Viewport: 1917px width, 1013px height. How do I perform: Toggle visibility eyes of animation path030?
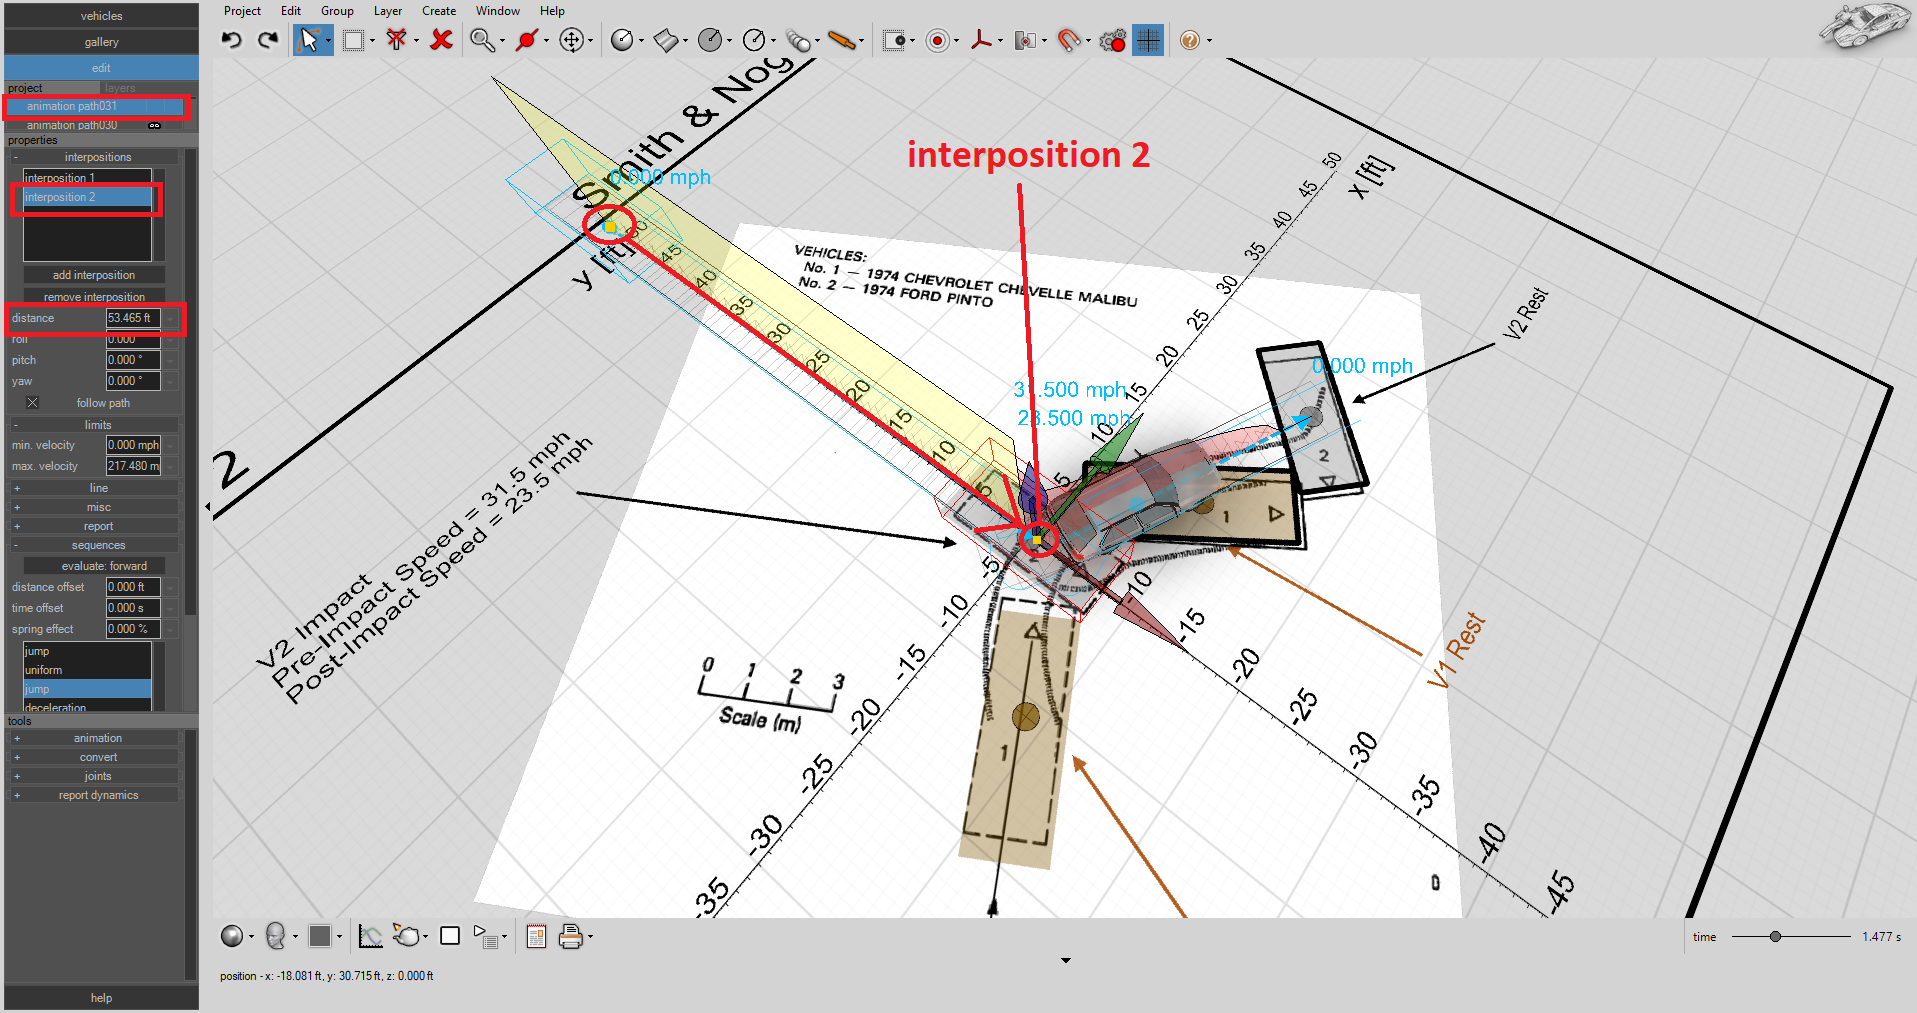(x=154, y=125)
